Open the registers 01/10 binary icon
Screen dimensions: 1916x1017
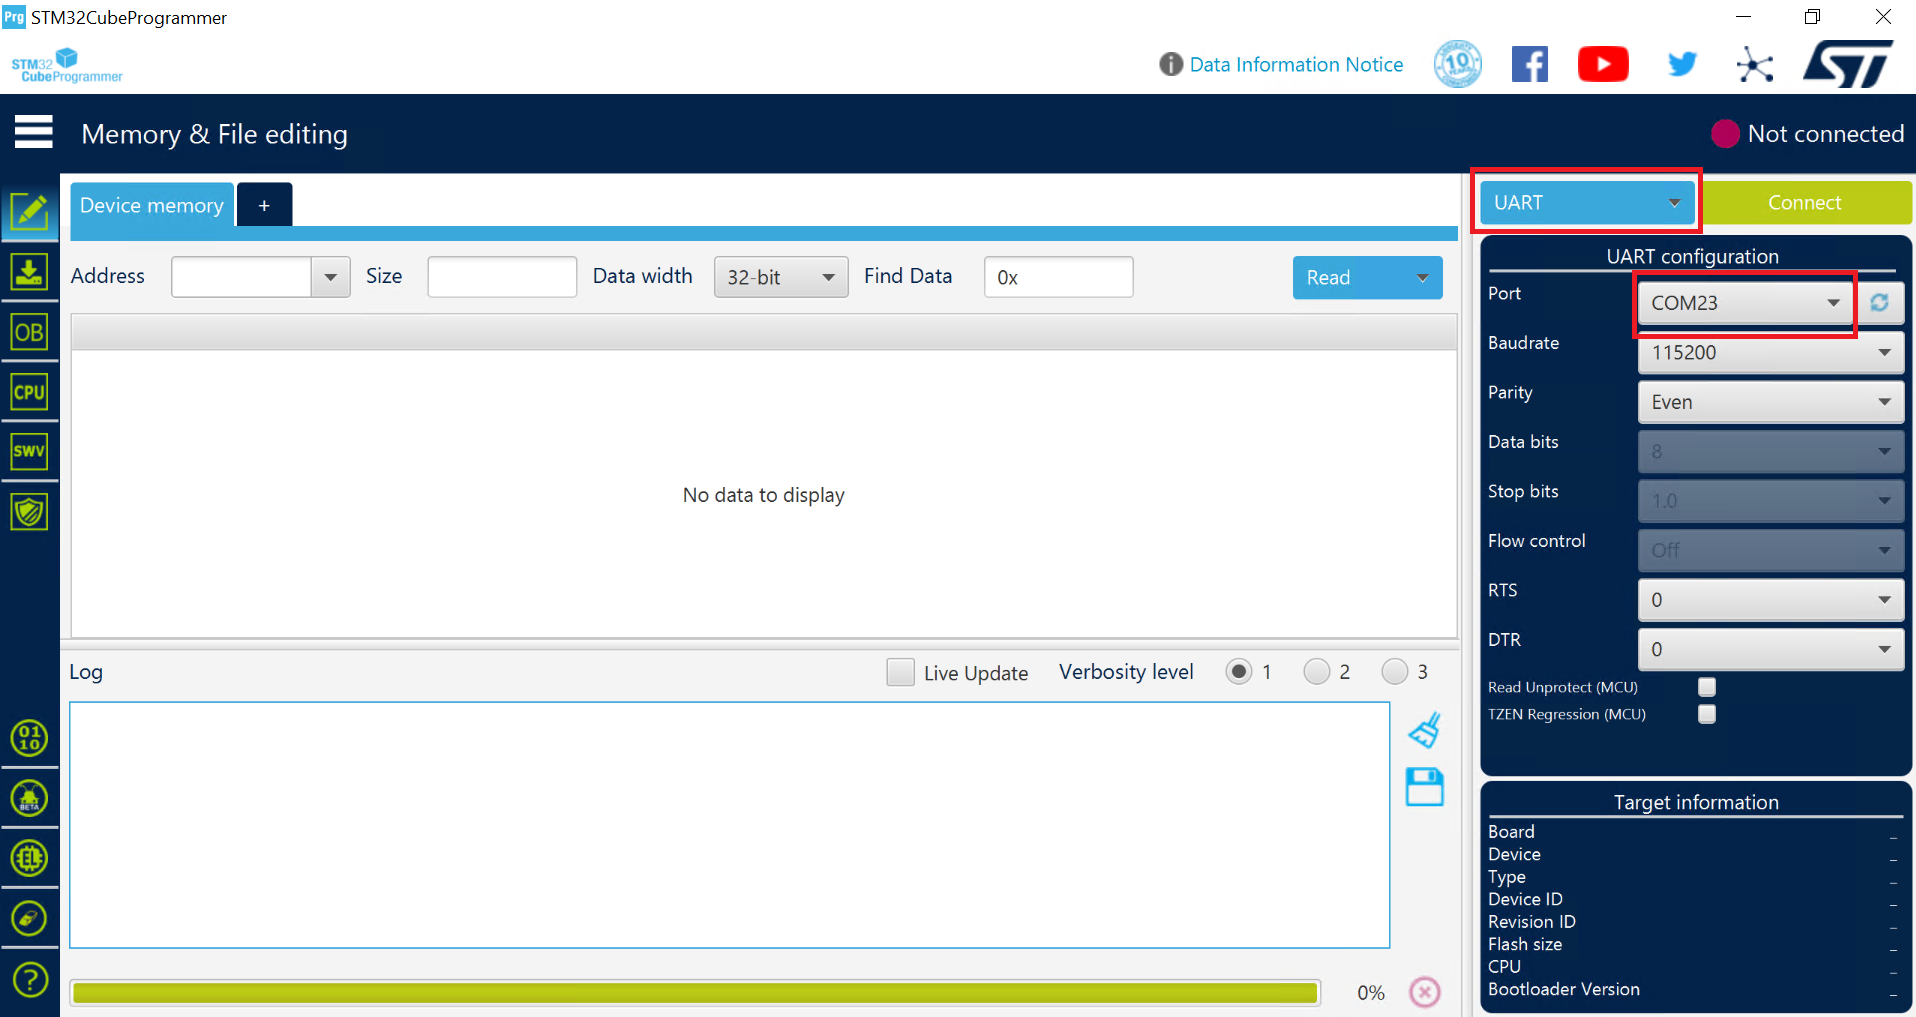pyautogui.click(x=30, y=739)
